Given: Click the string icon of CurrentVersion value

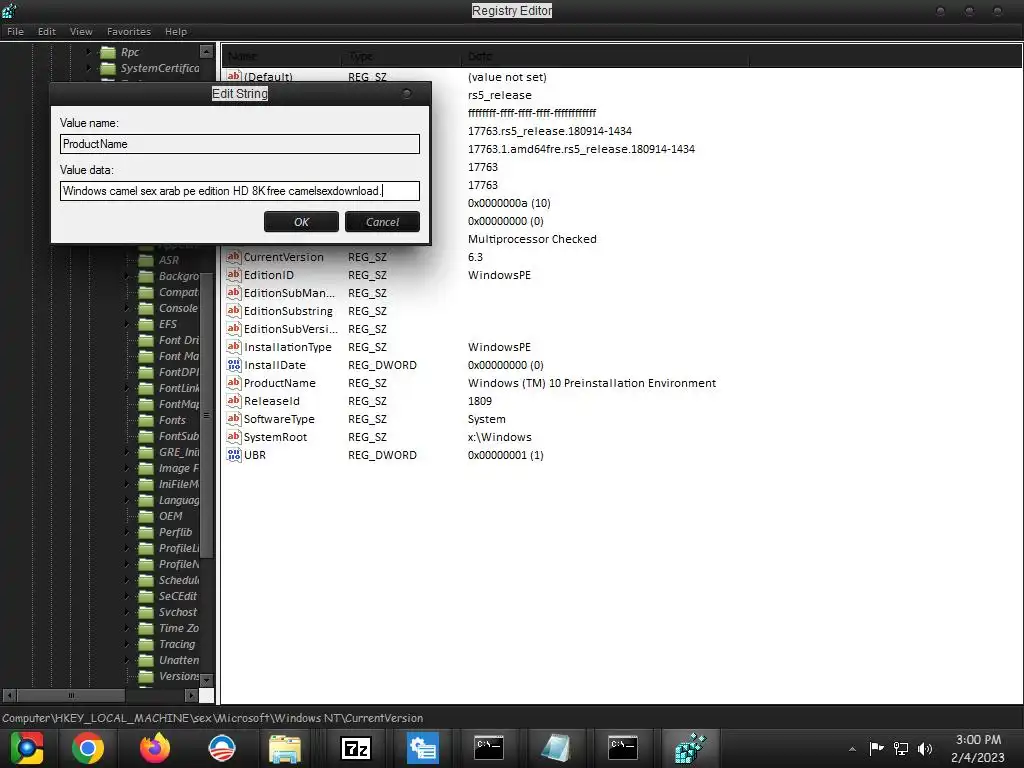Looking at the screenshot, I should [233, 257].
